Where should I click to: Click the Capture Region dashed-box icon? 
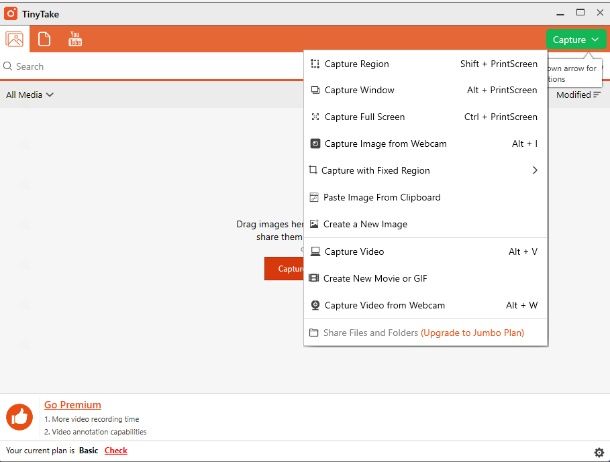pyautogui.click(x=315, y=64)
